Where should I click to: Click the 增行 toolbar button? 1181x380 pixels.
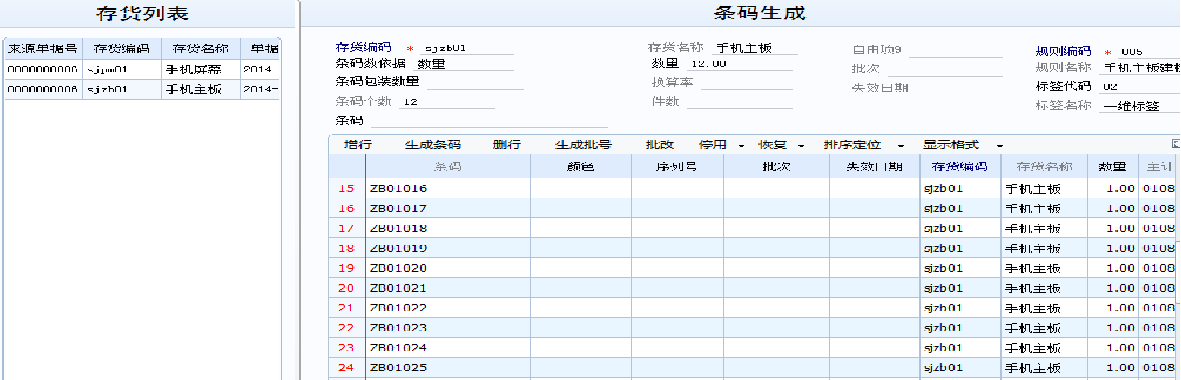pyautogui.click(x=357, y=144)
